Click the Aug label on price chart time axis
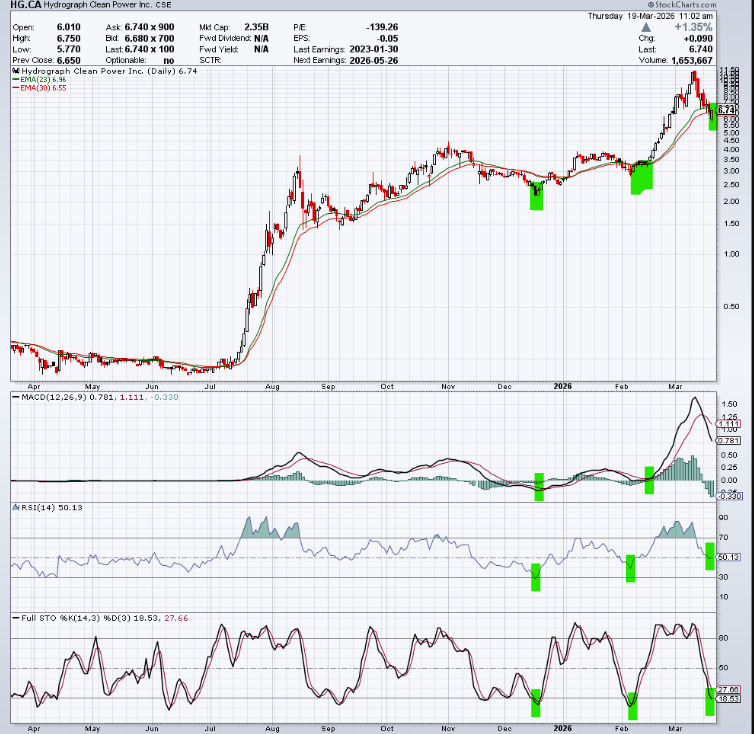Screen dimensions: 754x734 coord(272,386)
